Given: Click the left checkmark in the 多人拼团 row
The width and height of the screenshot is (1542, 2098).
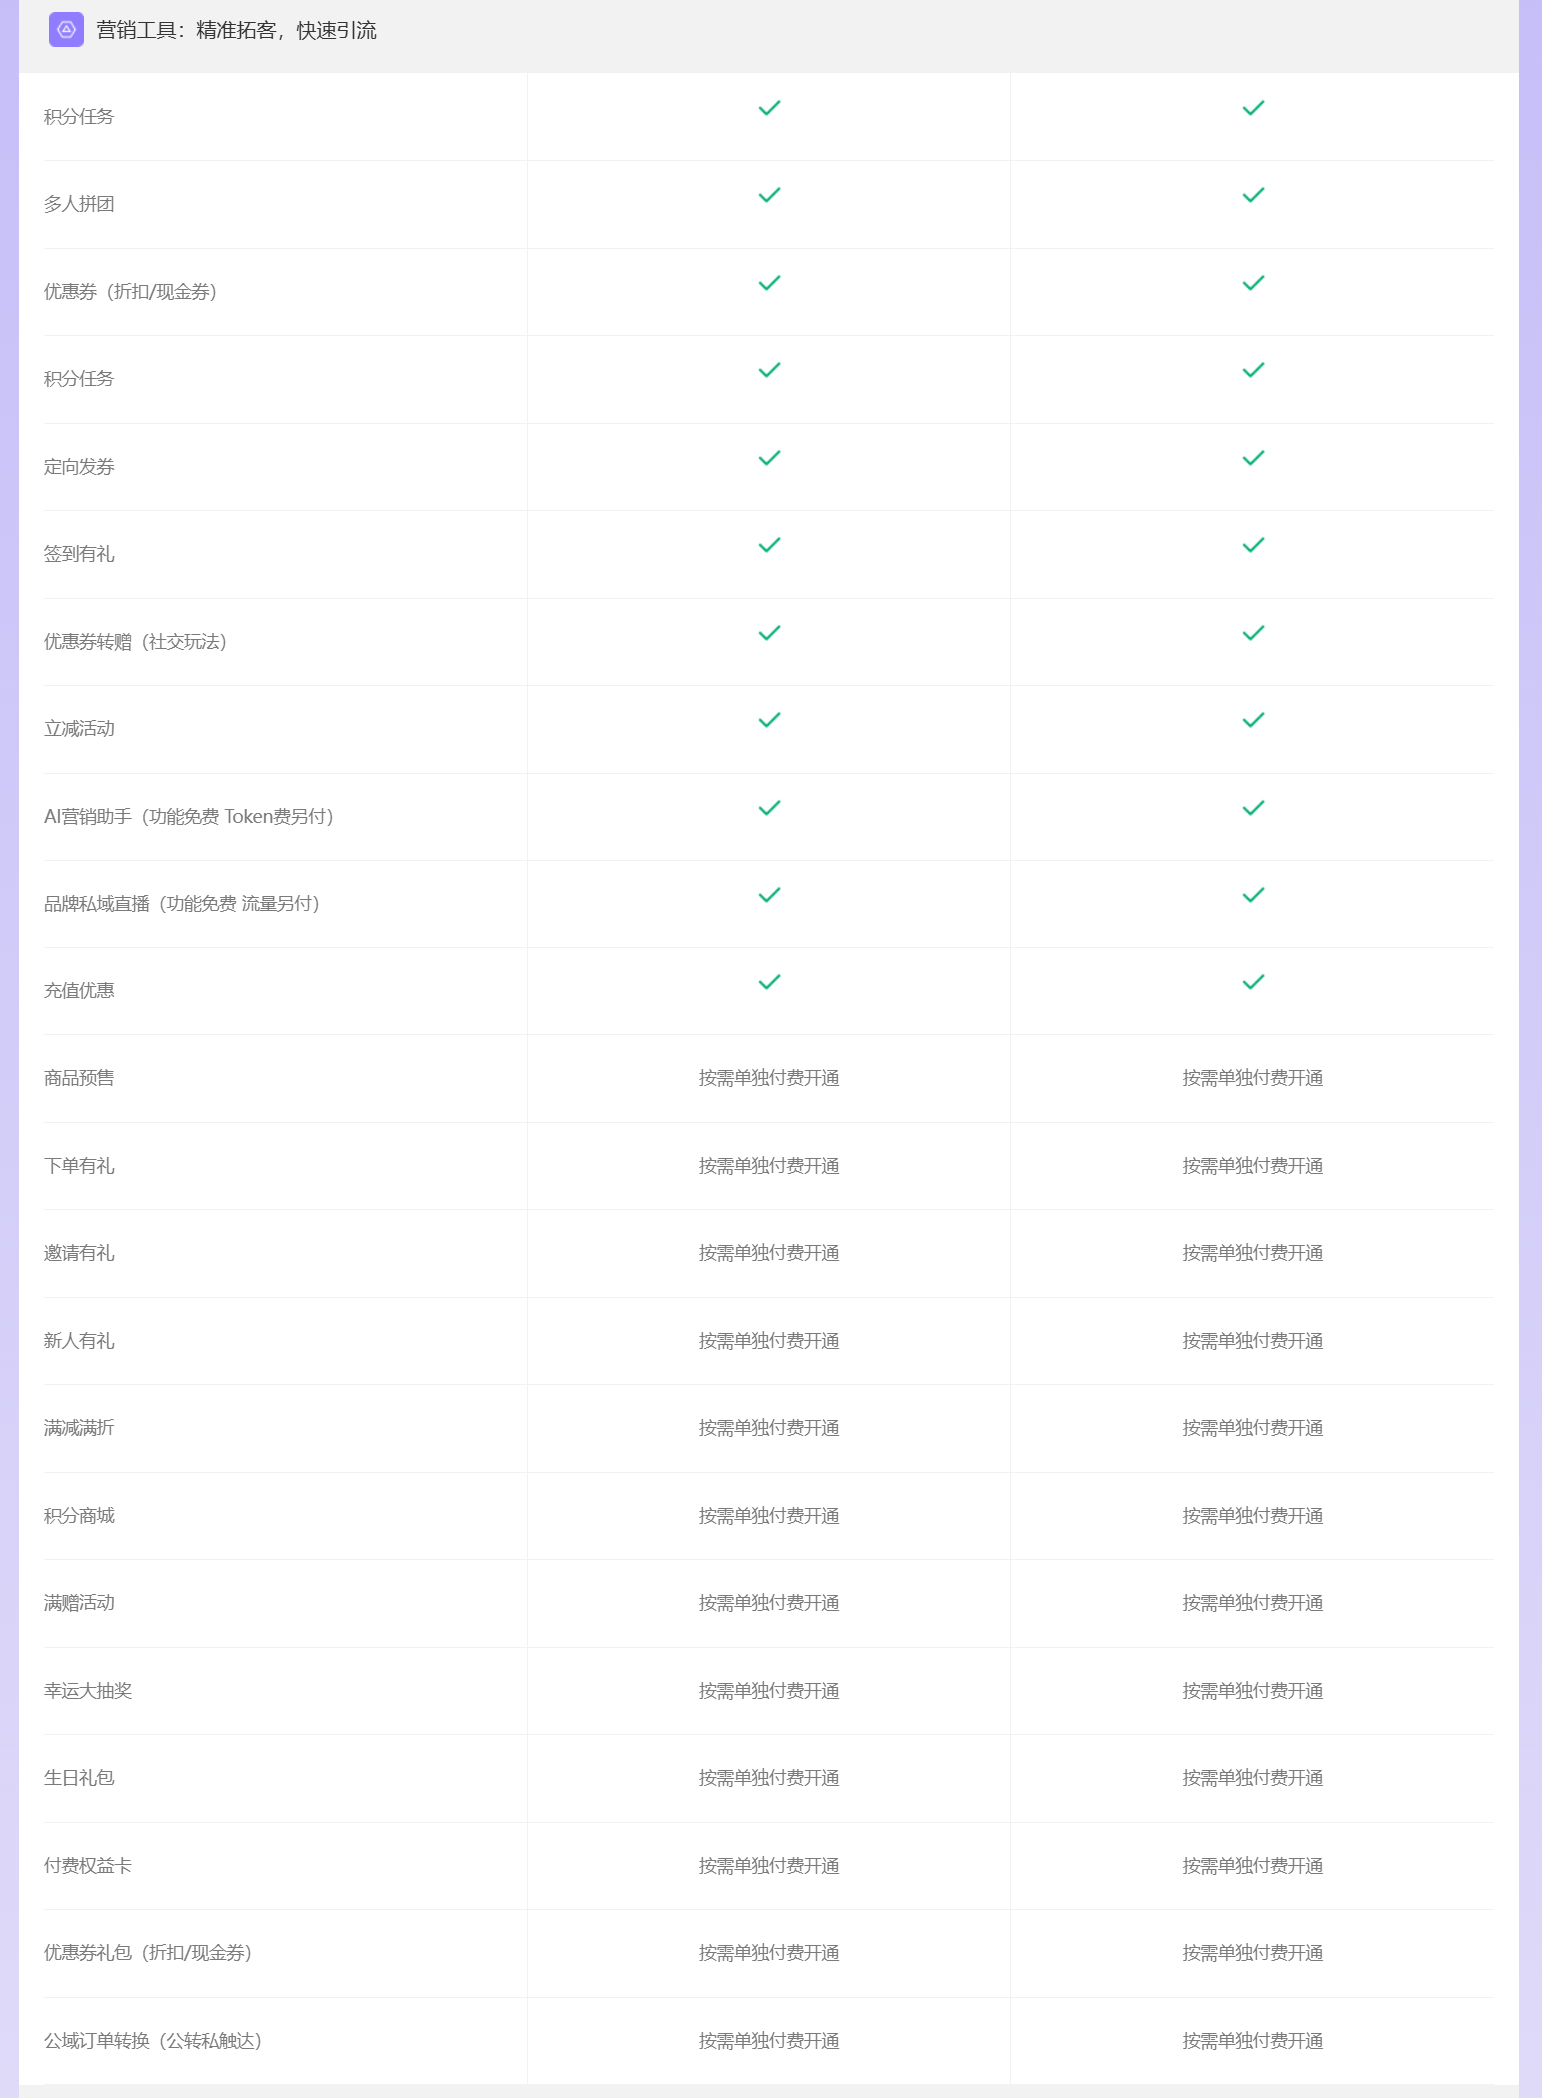Looking at the screenshot, I should pos(769,195).
